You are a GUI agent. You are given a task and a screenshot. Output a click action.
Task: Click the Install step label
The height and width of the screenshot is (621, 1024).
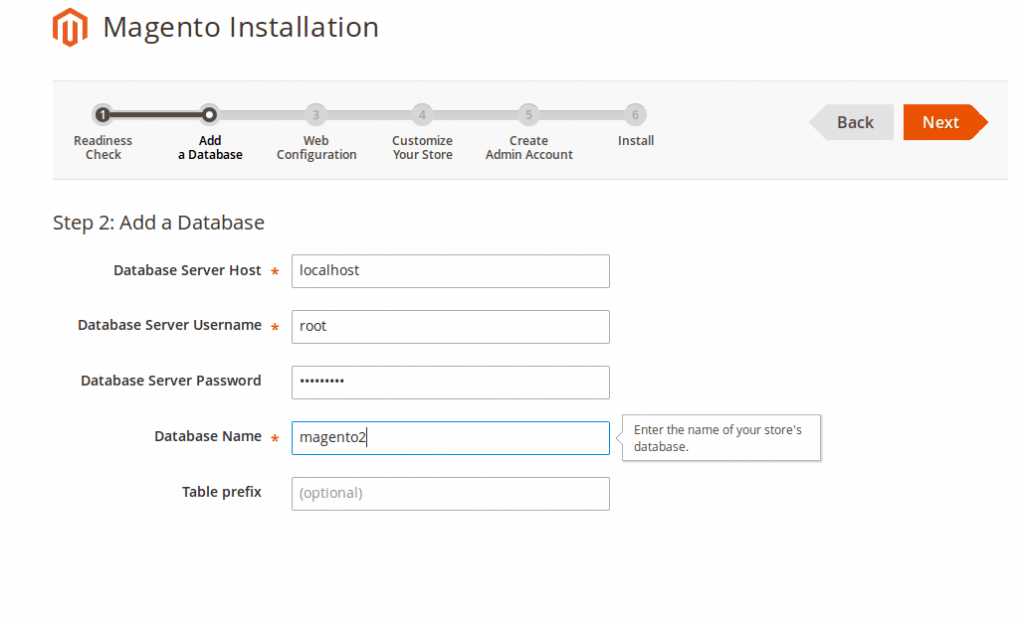(635, 140)
